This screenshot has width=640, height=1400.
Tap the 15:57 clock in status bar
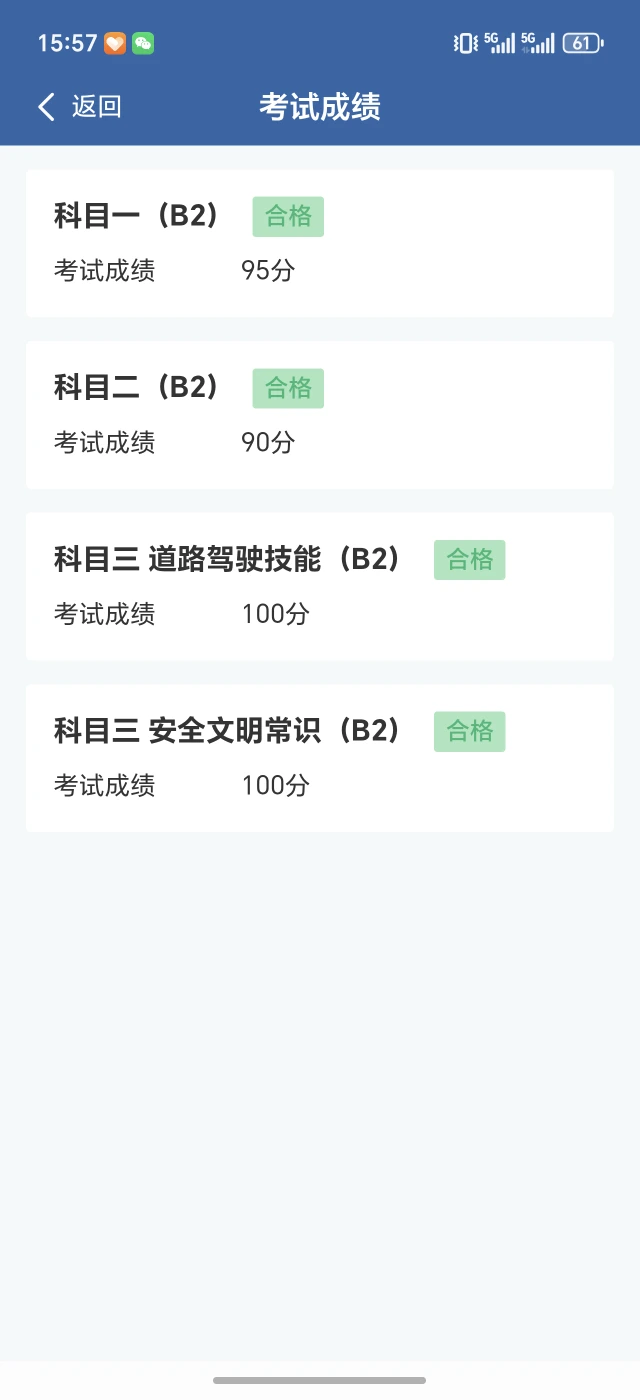67,43
